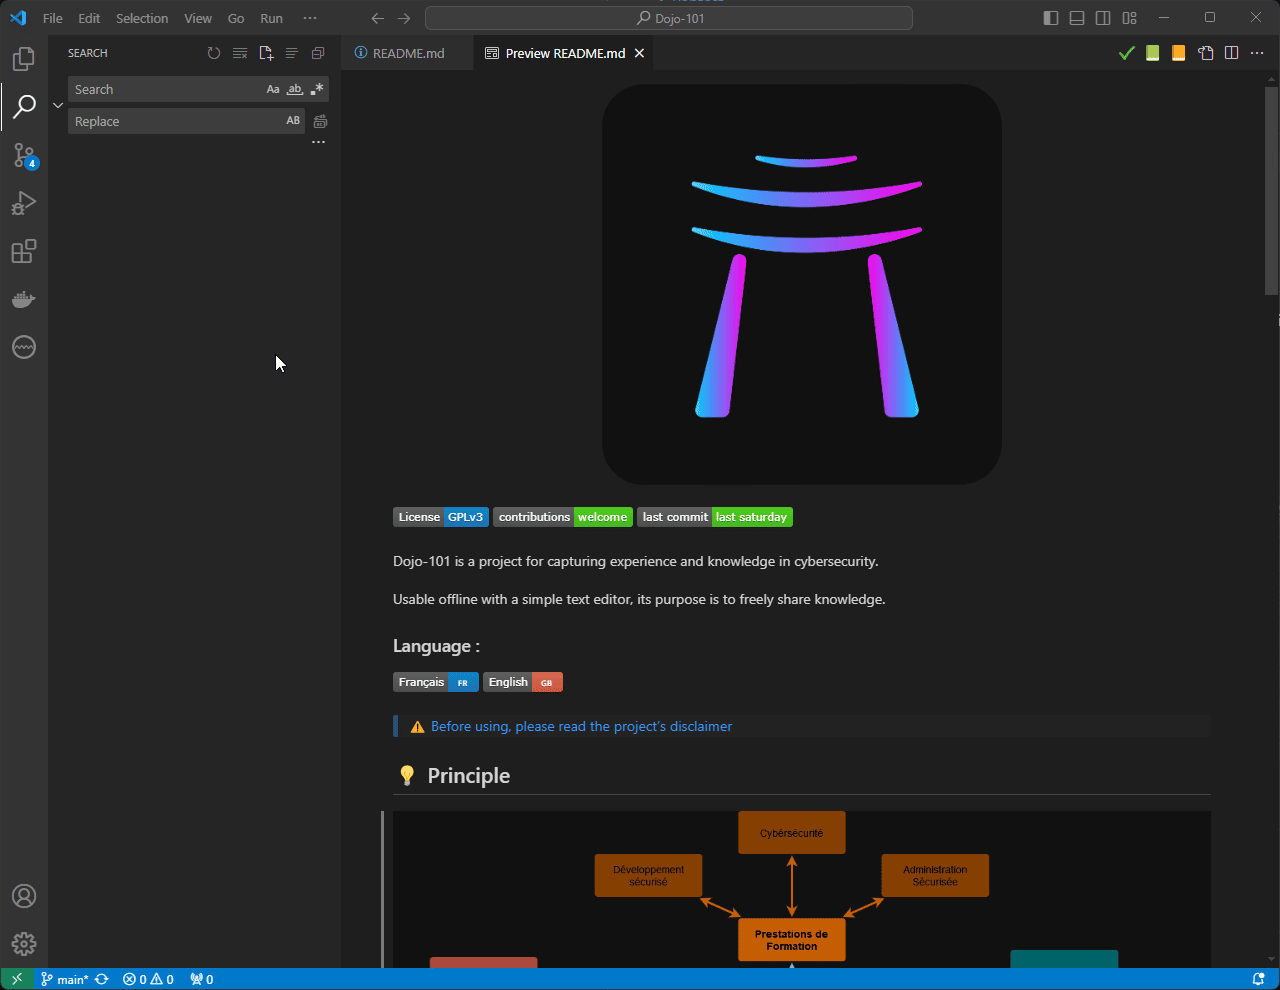1280x990 pixels.
Task: Select the Search view icon
Action: click(24, 106)
